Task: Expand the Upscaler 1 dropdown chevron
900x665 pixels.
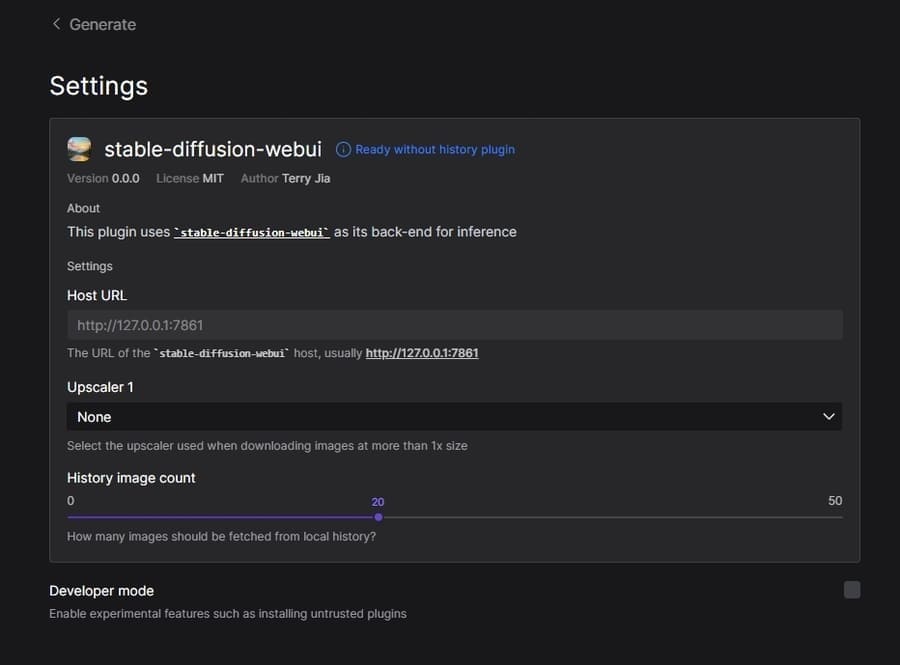Action: 828,417
